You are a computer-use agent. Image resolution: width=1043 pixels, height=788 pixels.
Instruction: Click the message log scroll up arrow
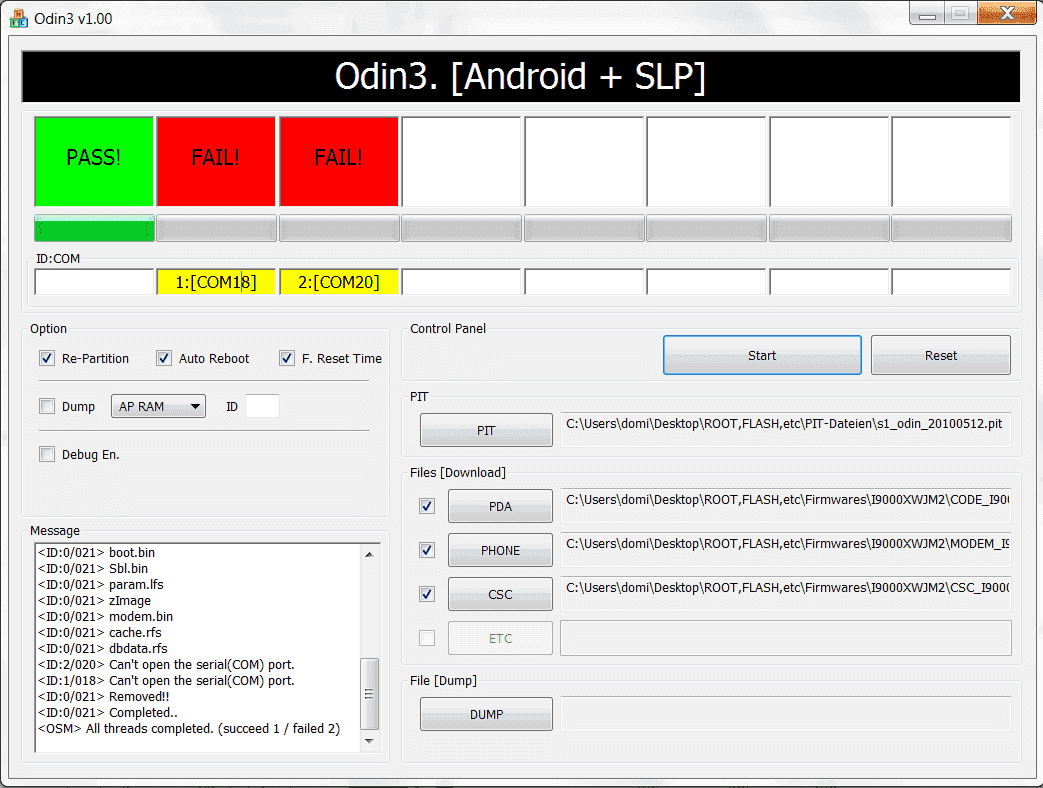[x=369, y=554]
